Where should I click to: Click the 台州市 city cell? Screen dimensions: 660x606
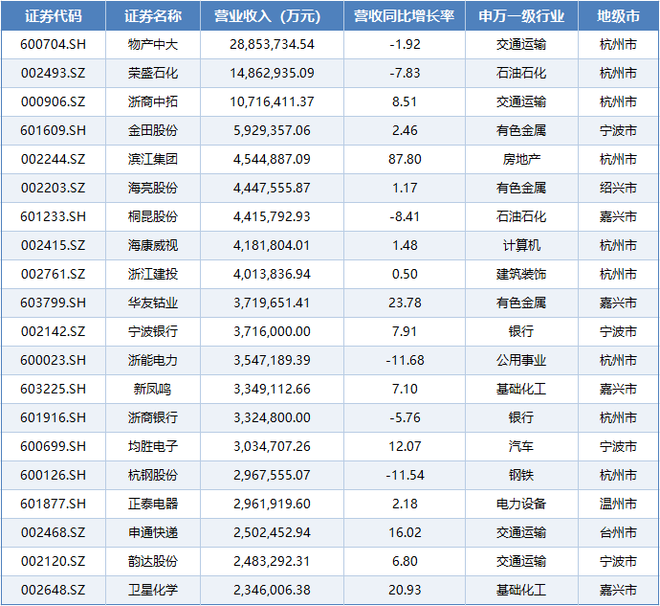pos(617,532)
